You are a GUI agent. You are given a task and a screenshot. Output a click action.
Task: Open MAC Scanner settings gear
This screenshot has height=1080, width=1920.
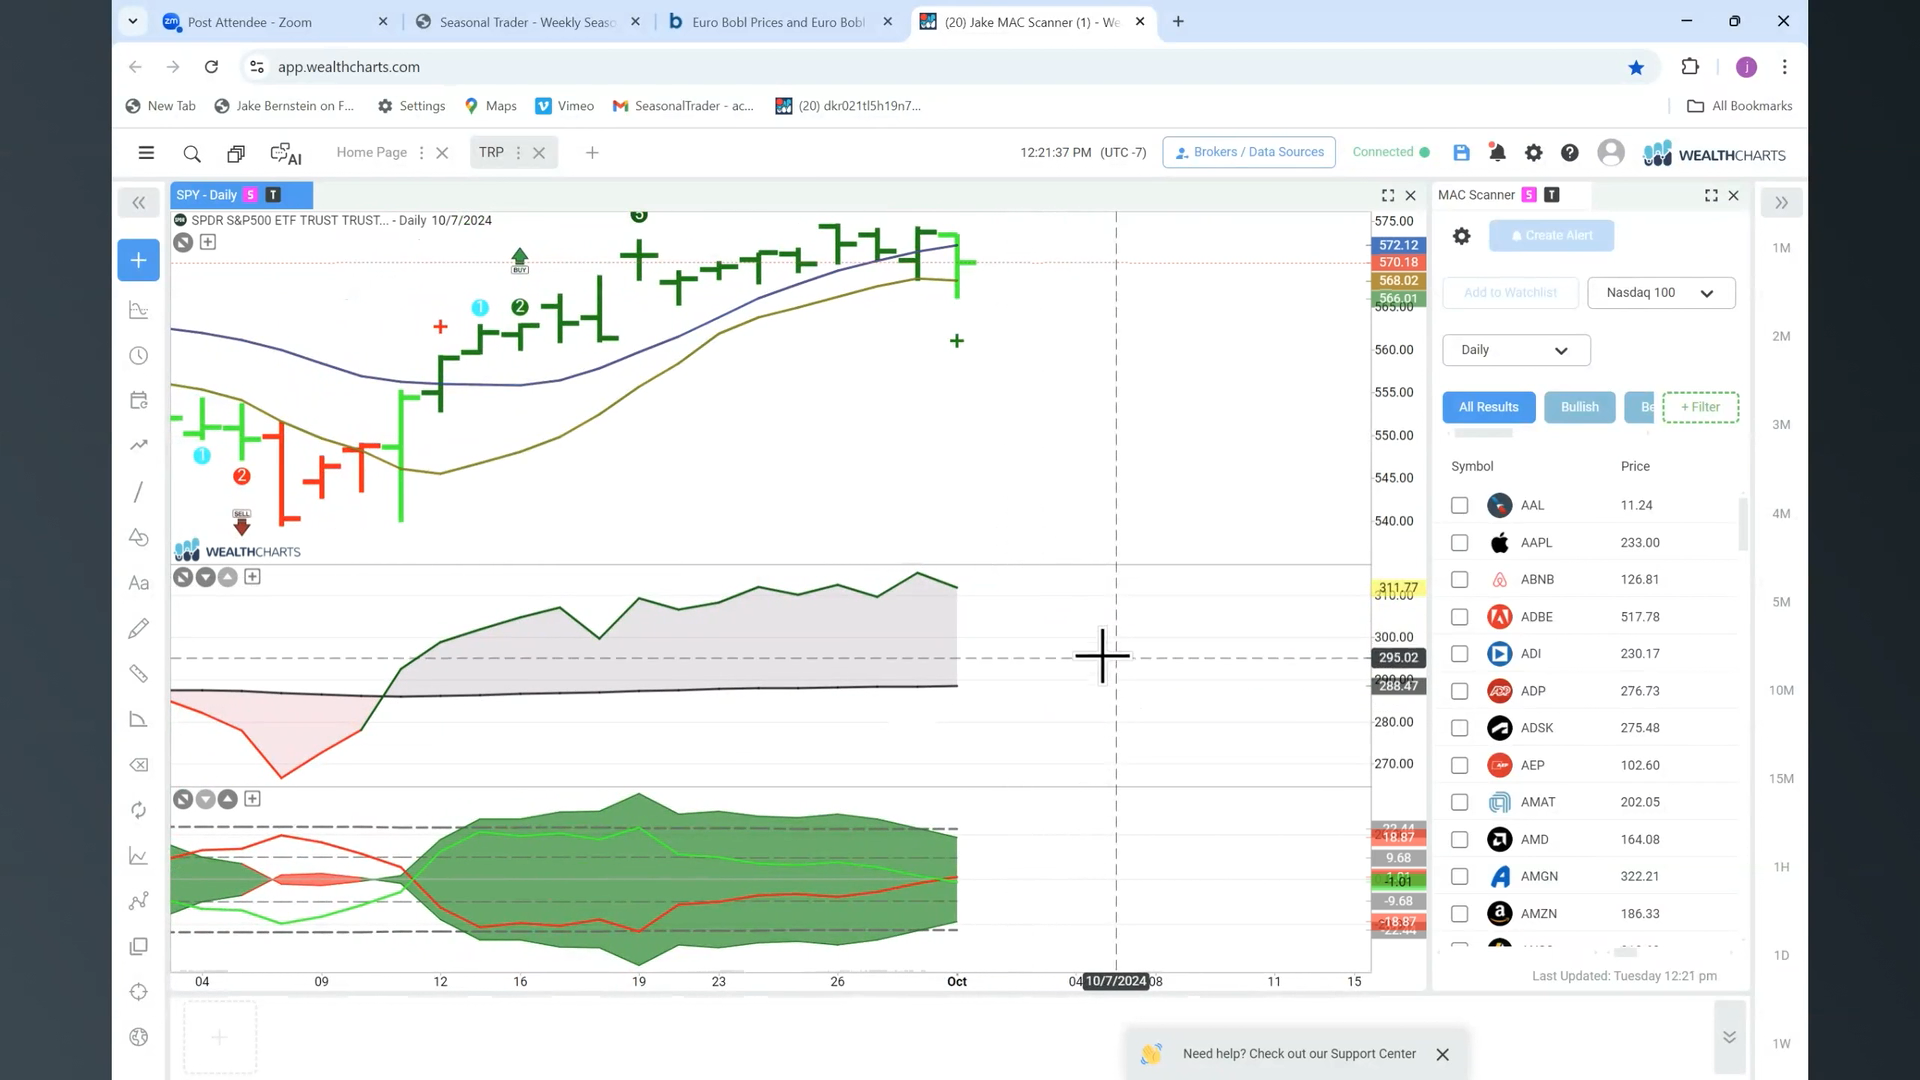tap(1461, 236)
